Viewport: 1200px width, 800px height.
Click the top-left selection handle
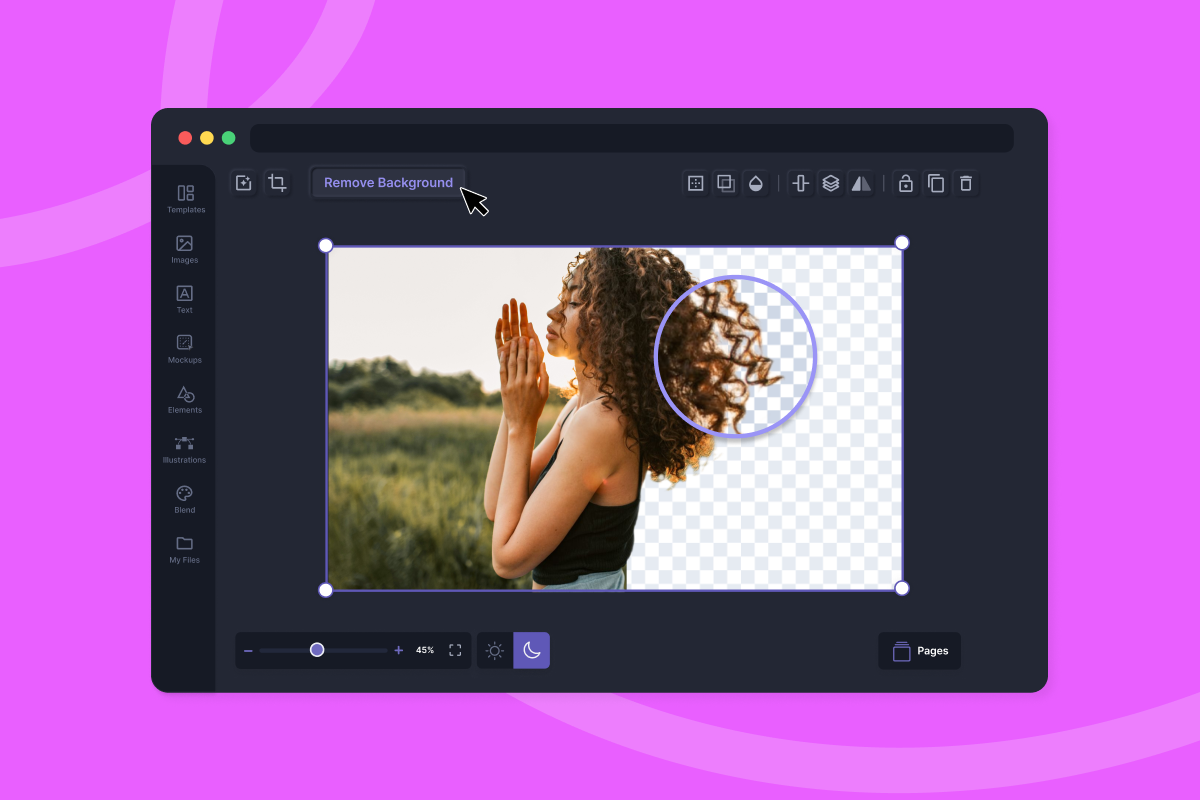click(325, 245)
